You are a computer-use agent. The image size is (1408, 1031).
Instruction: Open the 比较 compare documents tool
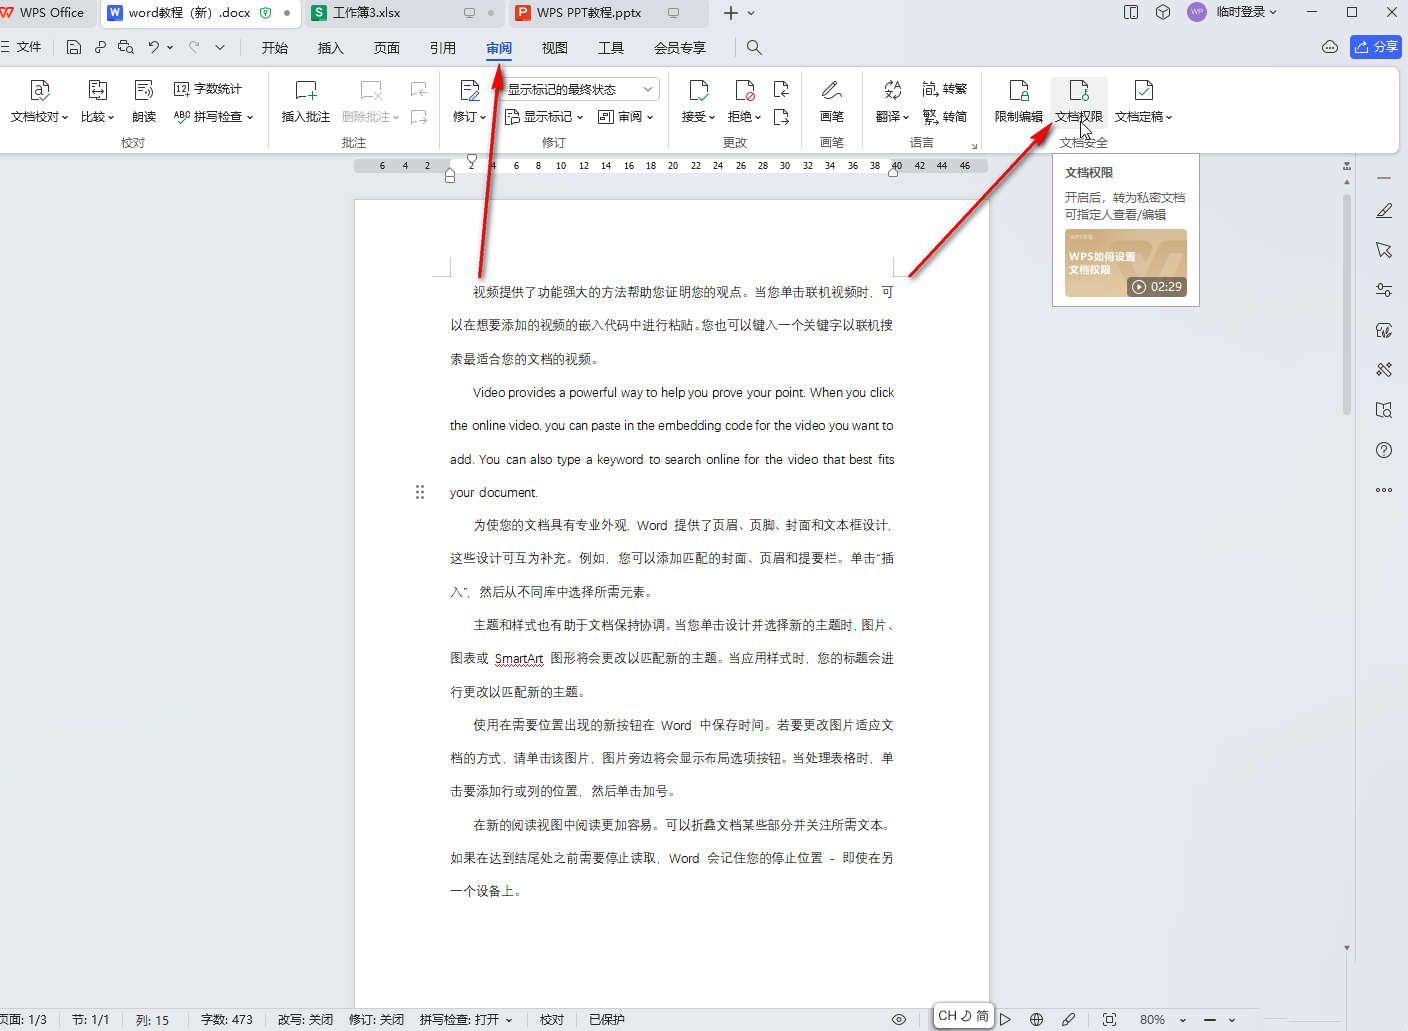[97, 90]
